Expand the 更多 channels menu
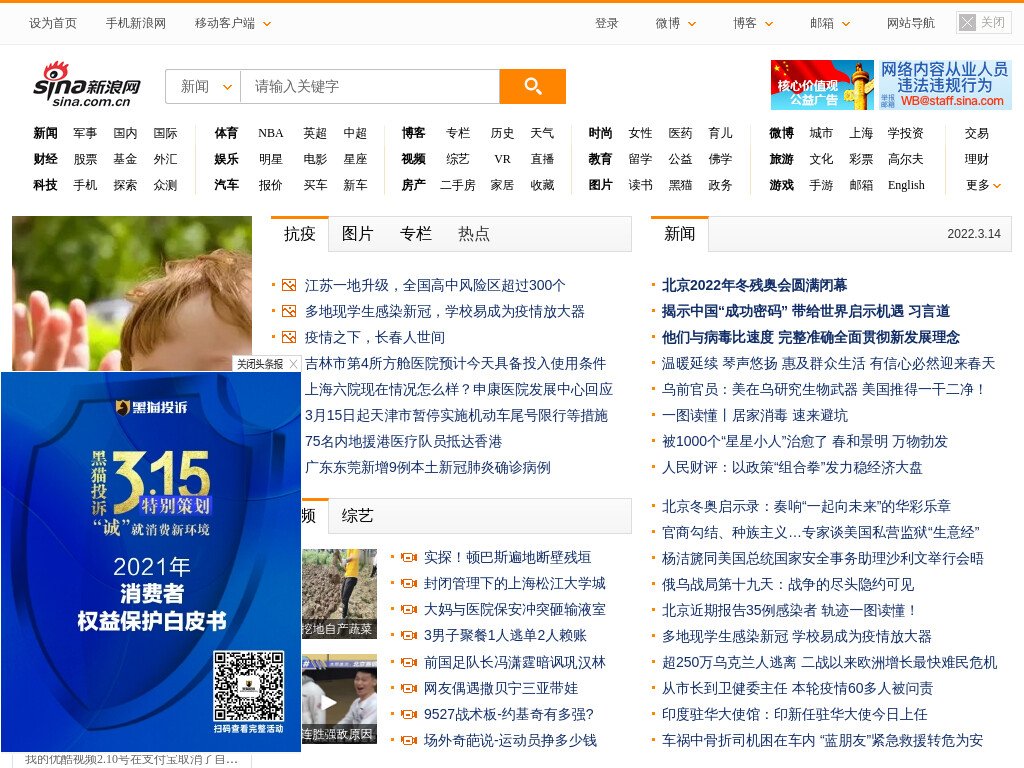Screen dimensions: 1024x768 [984, 185]
